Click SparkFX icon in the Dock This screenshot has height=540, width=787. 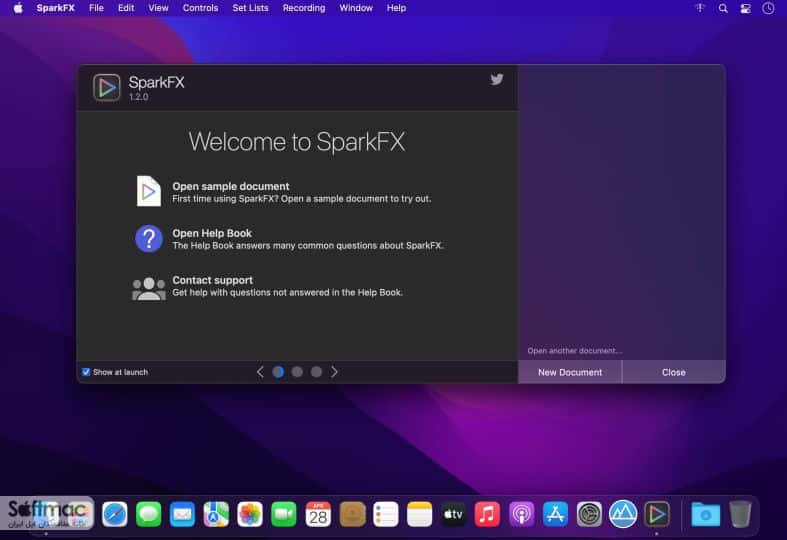click(x=657, y=514)
